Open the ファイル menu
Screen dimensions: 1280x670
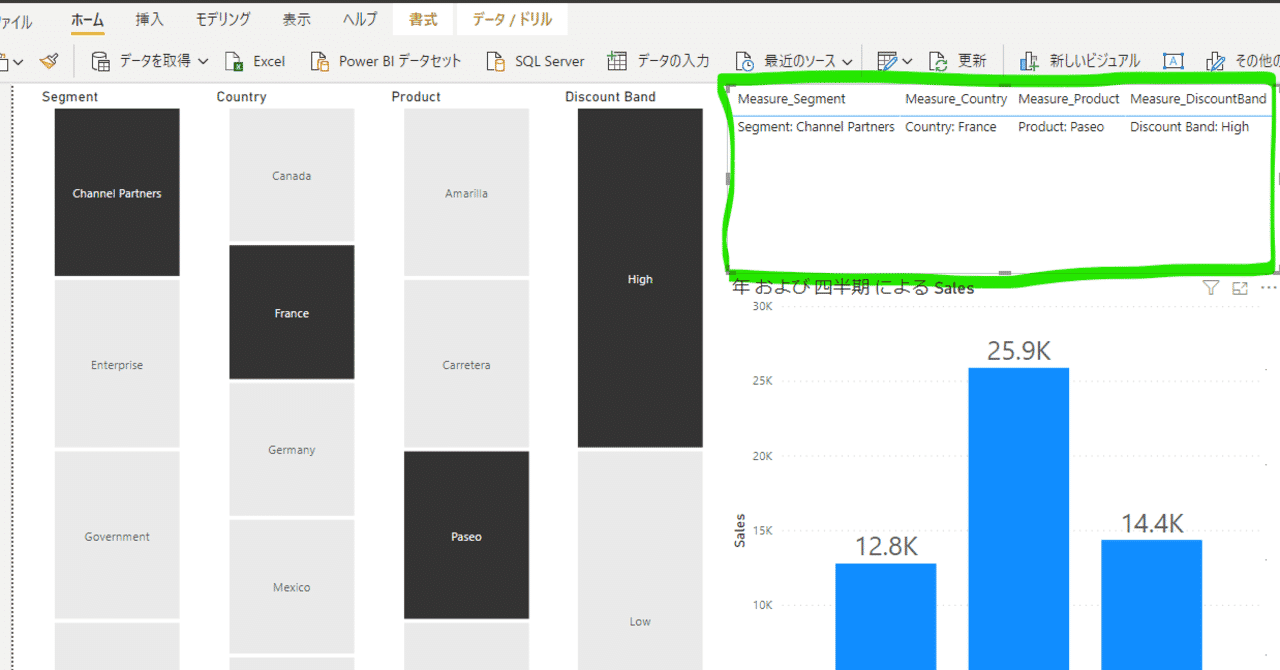click(x=15, y=22)
